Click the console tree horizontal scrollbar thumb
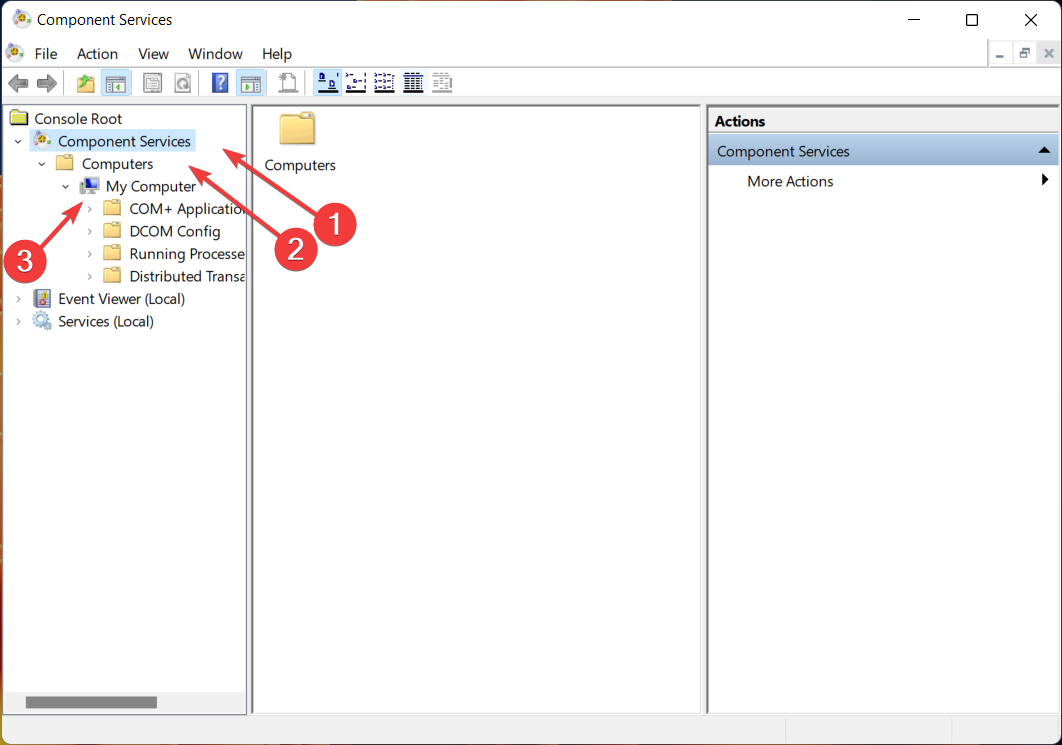 (x=91, y=702)
